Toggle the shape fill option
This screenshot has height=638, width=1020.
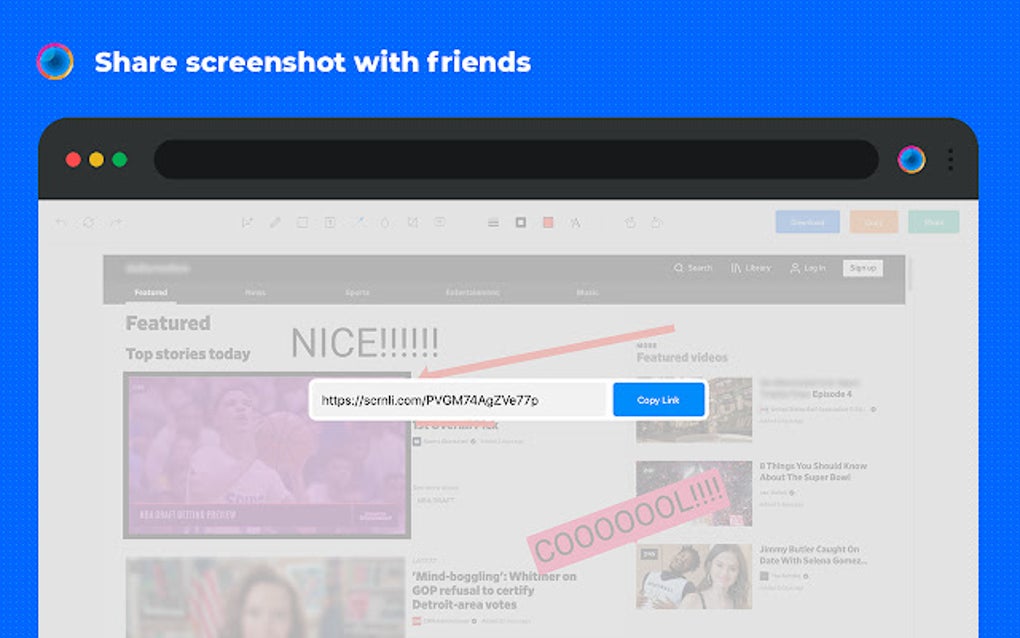click(x=519, y=222)
